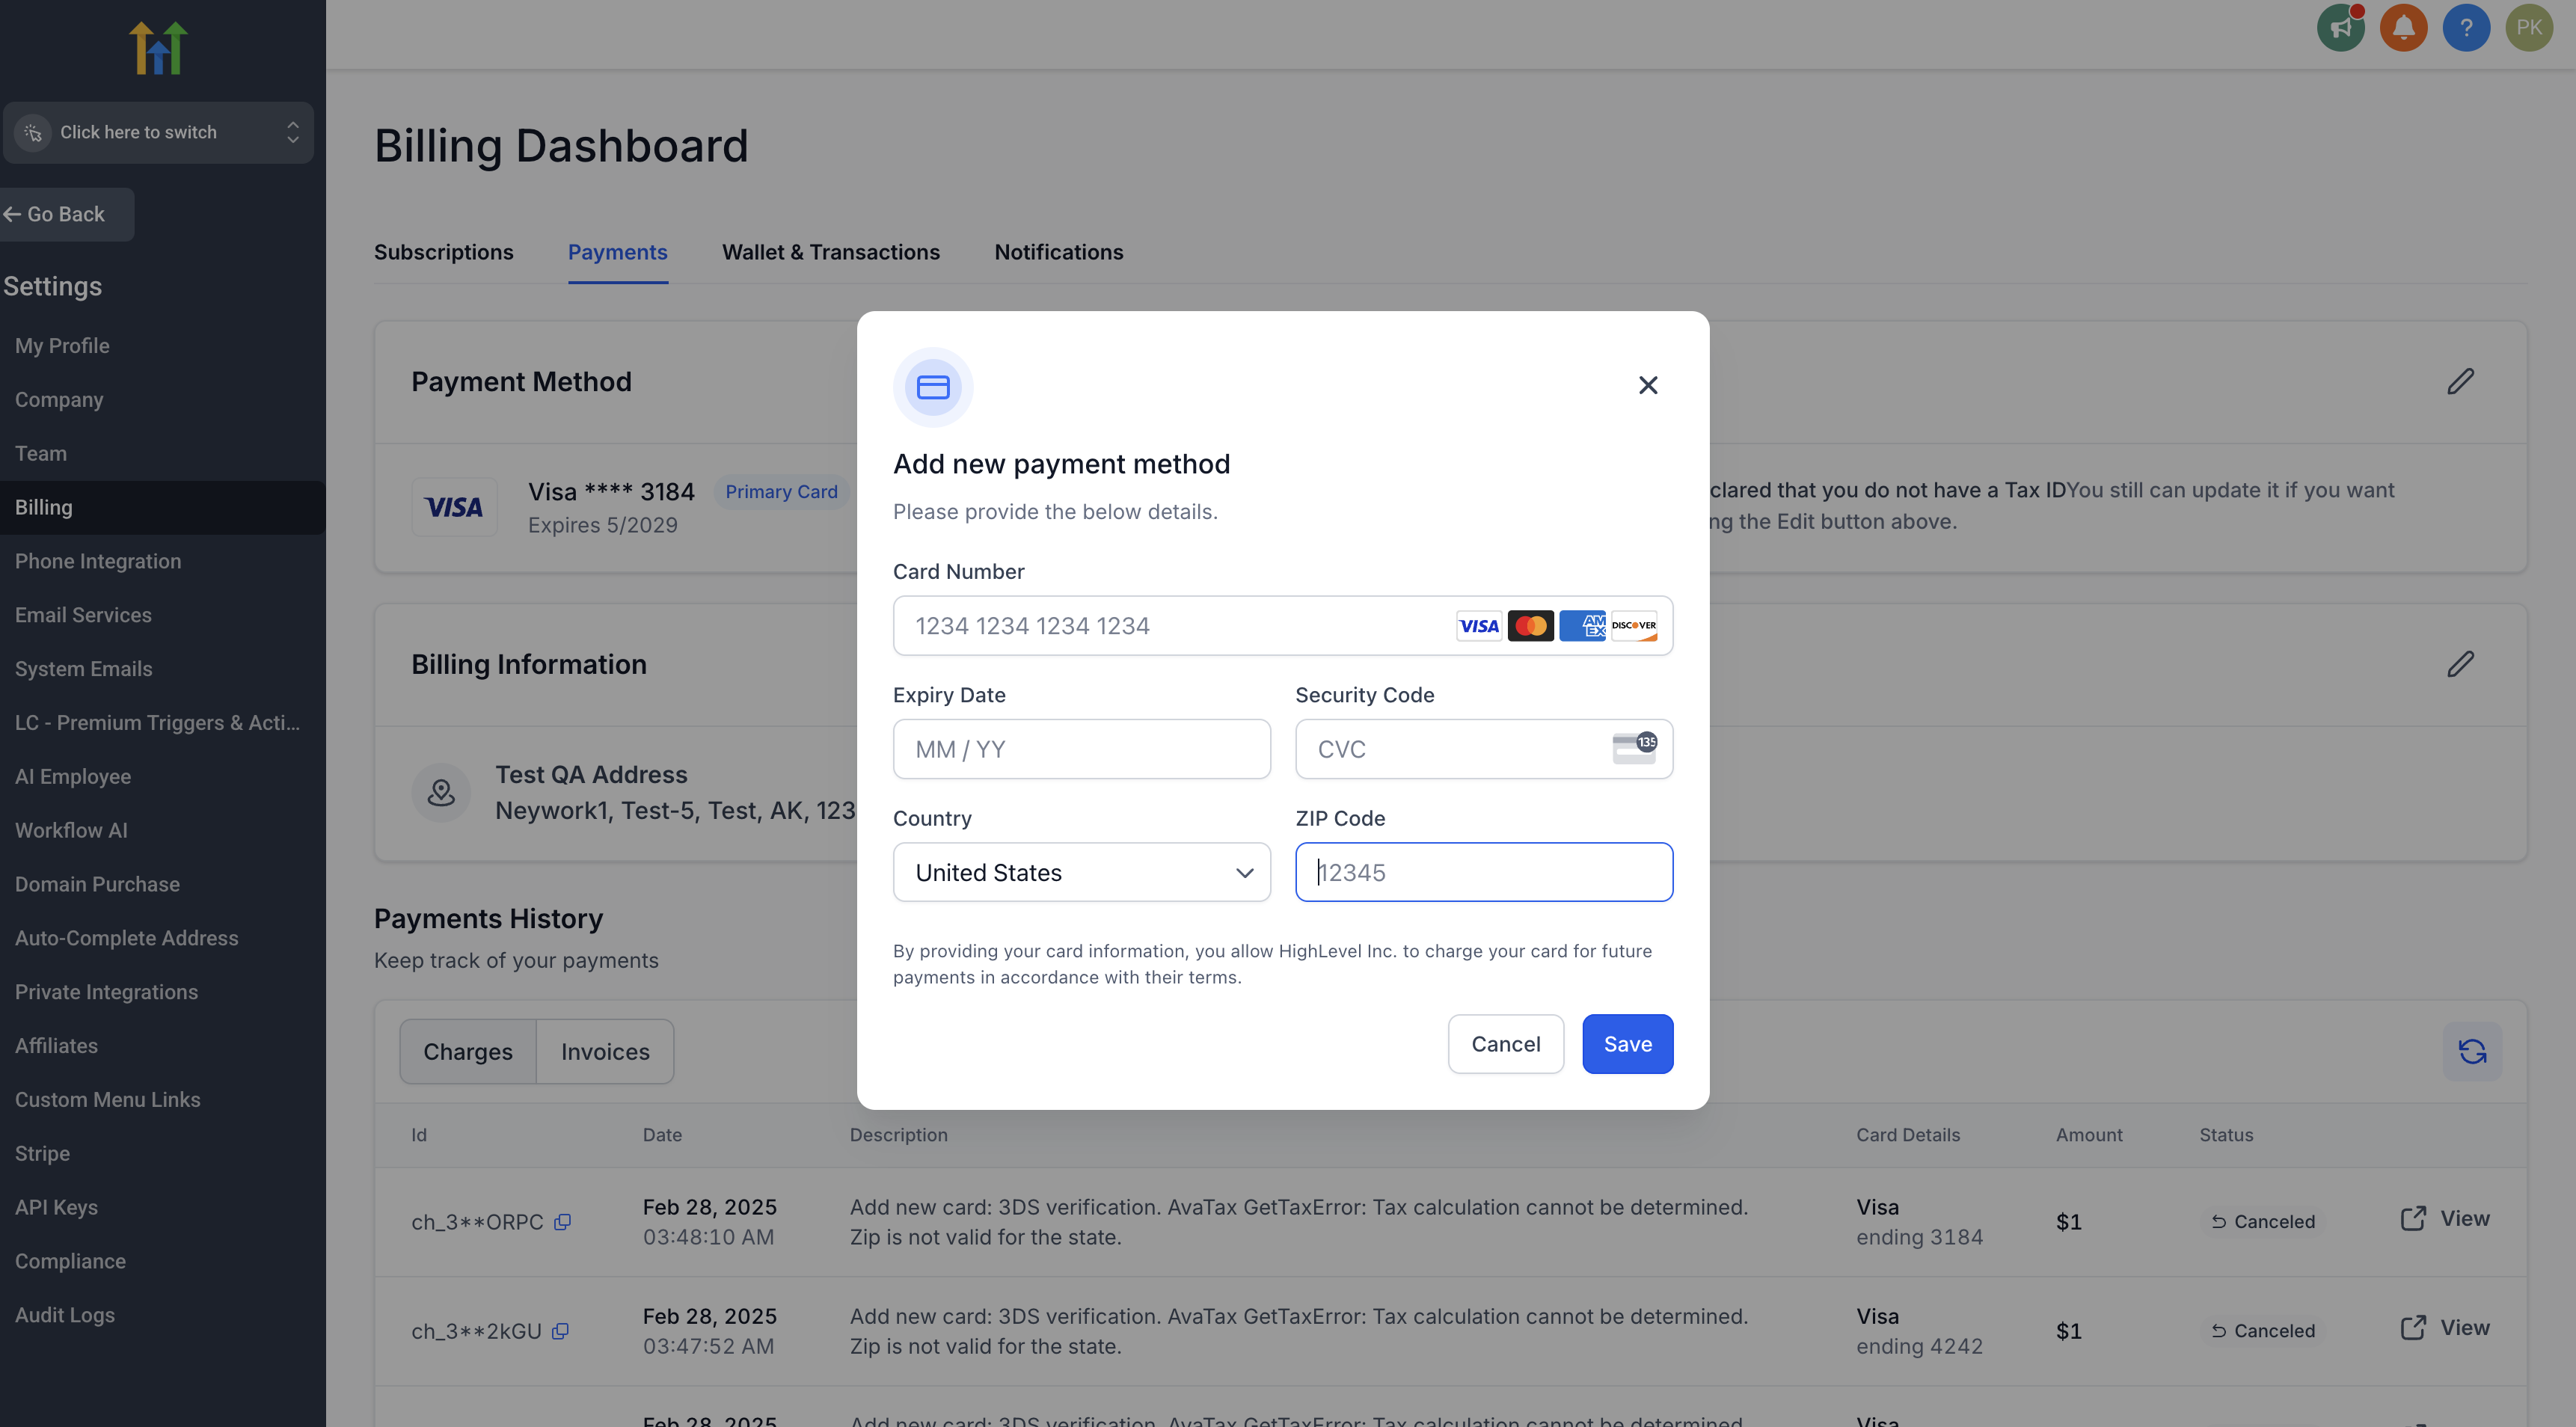Screen dimensions: 2576x1427
Task: Select the Invoices toggle
Action: pos(604,1051)
